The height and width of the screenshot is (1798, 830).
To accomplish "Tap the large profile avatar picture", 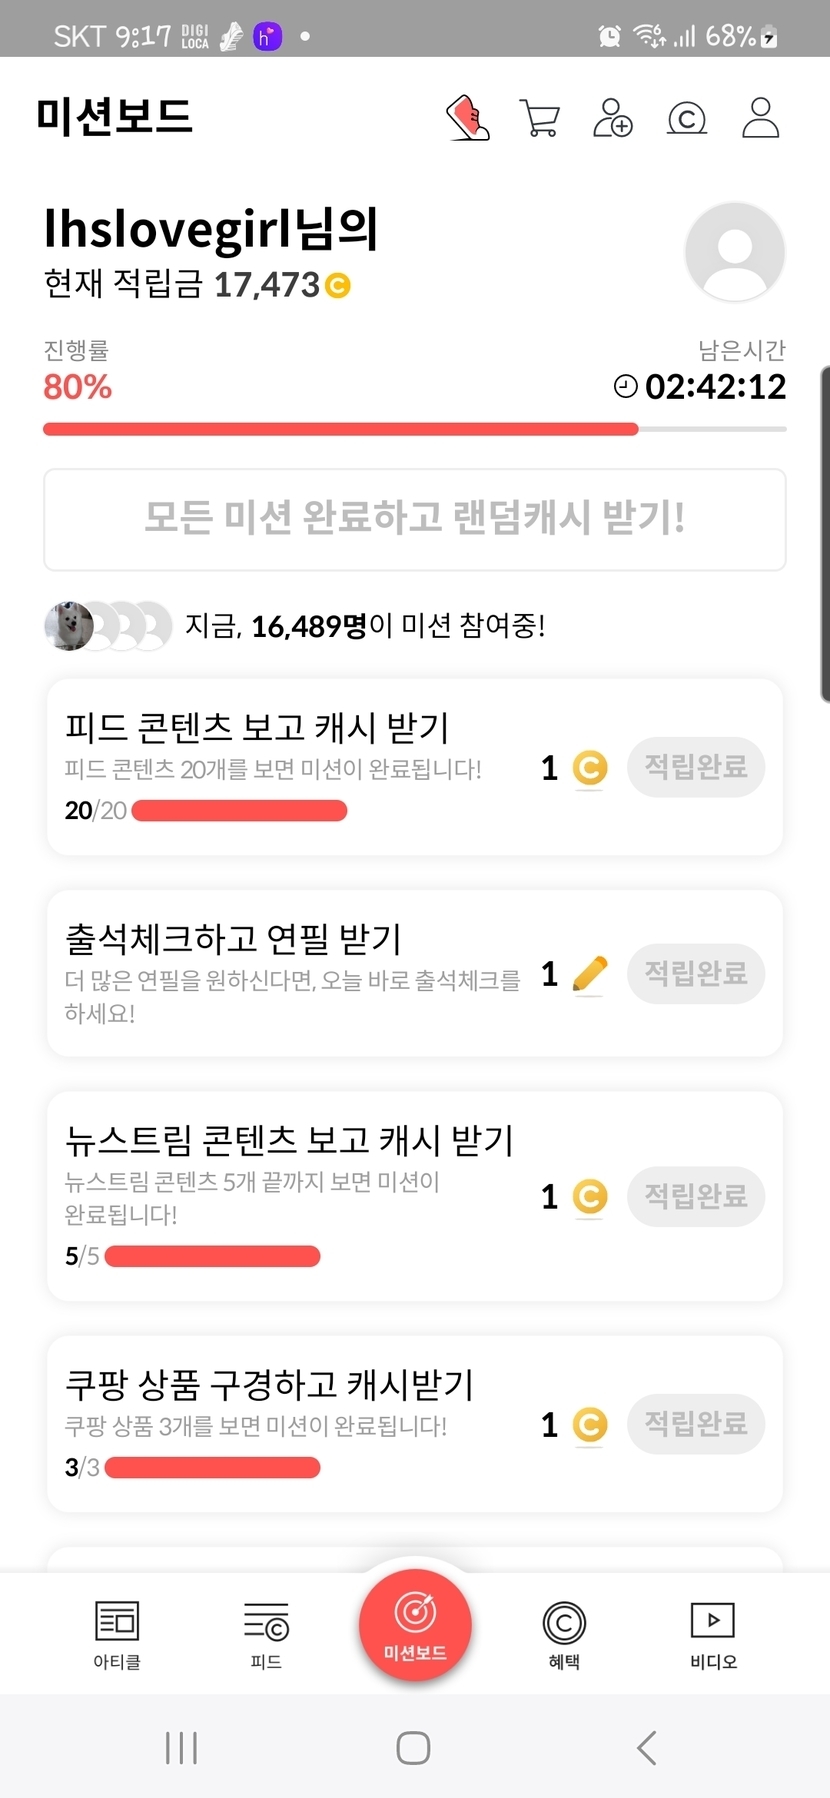I will [735, 252].
